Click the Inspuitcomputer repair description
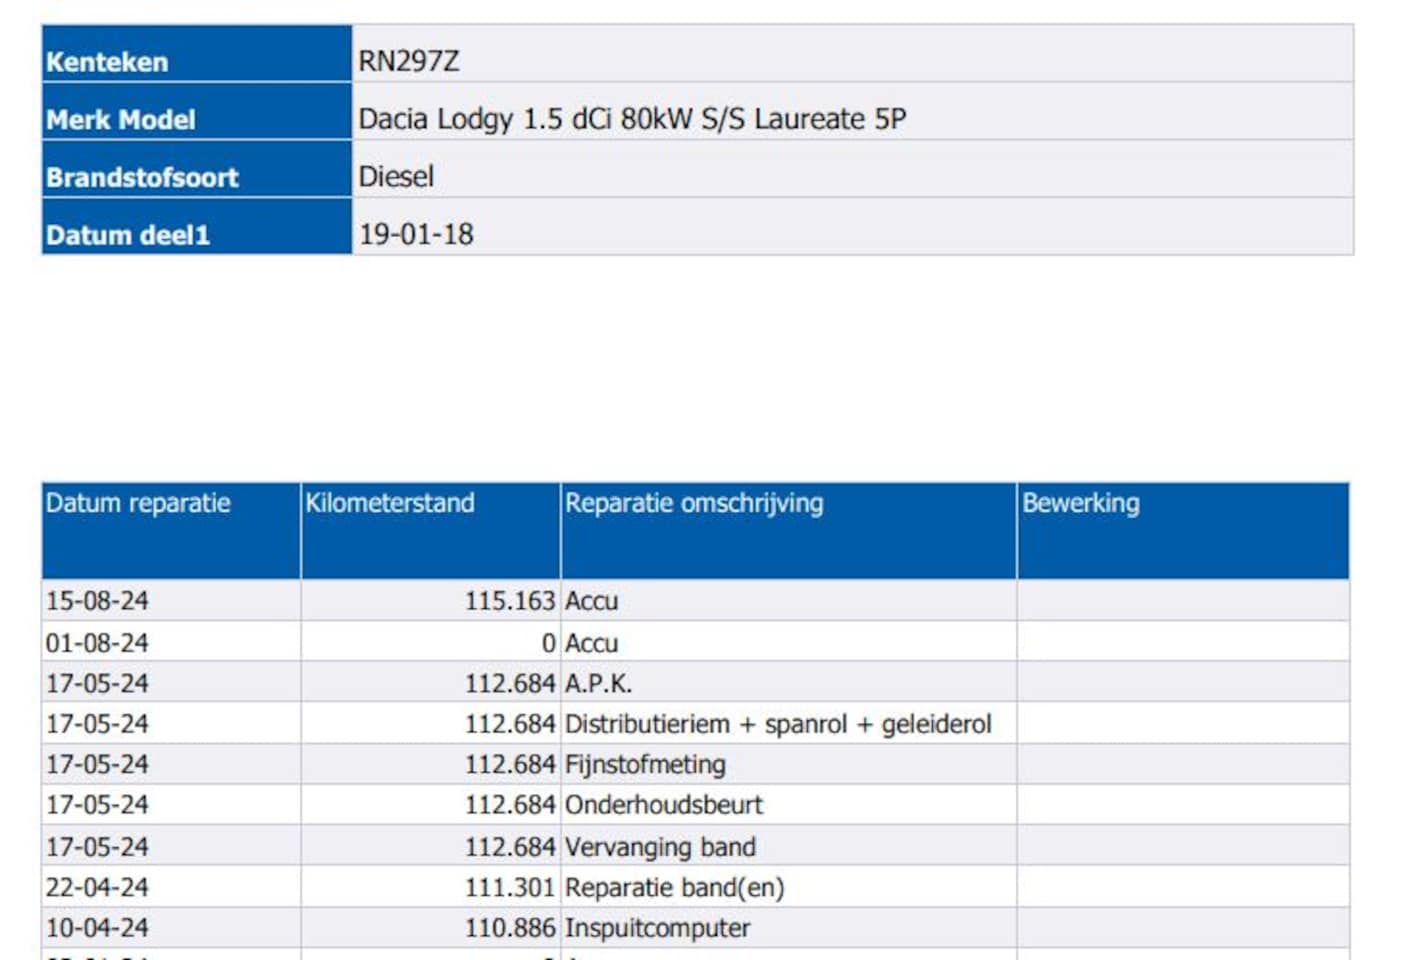Viewport: 1426px width, 960px height. point(657,928)
